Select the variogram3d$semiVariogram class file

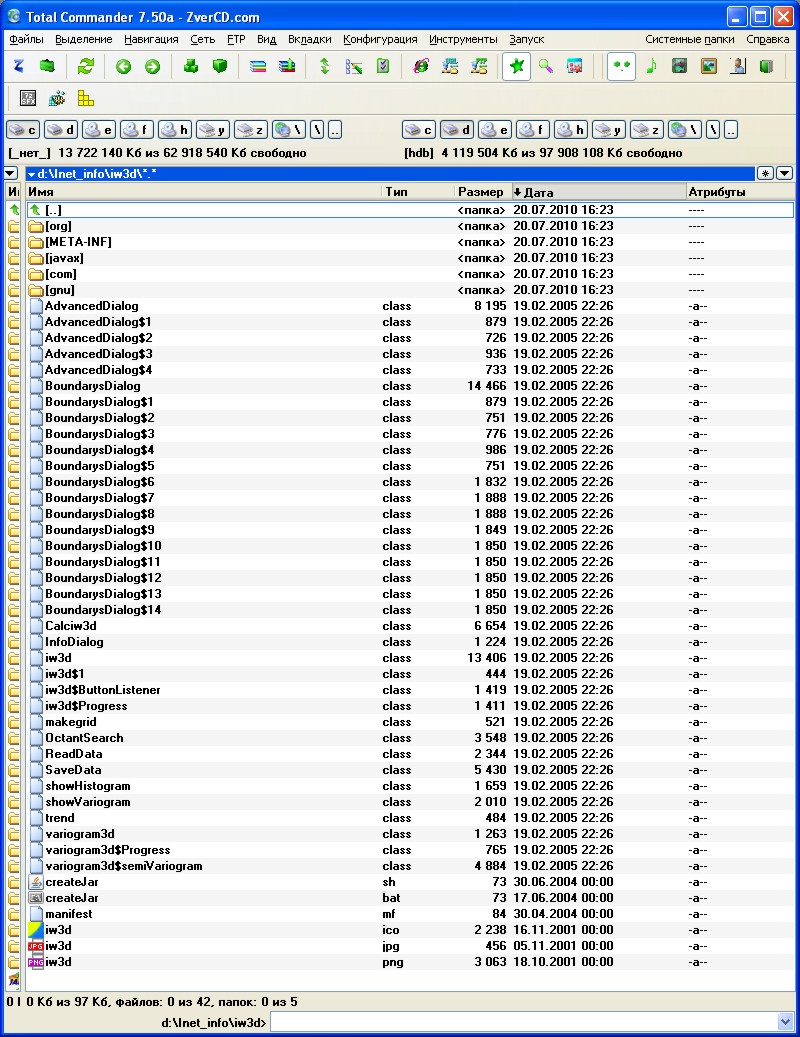coord(410,866)
